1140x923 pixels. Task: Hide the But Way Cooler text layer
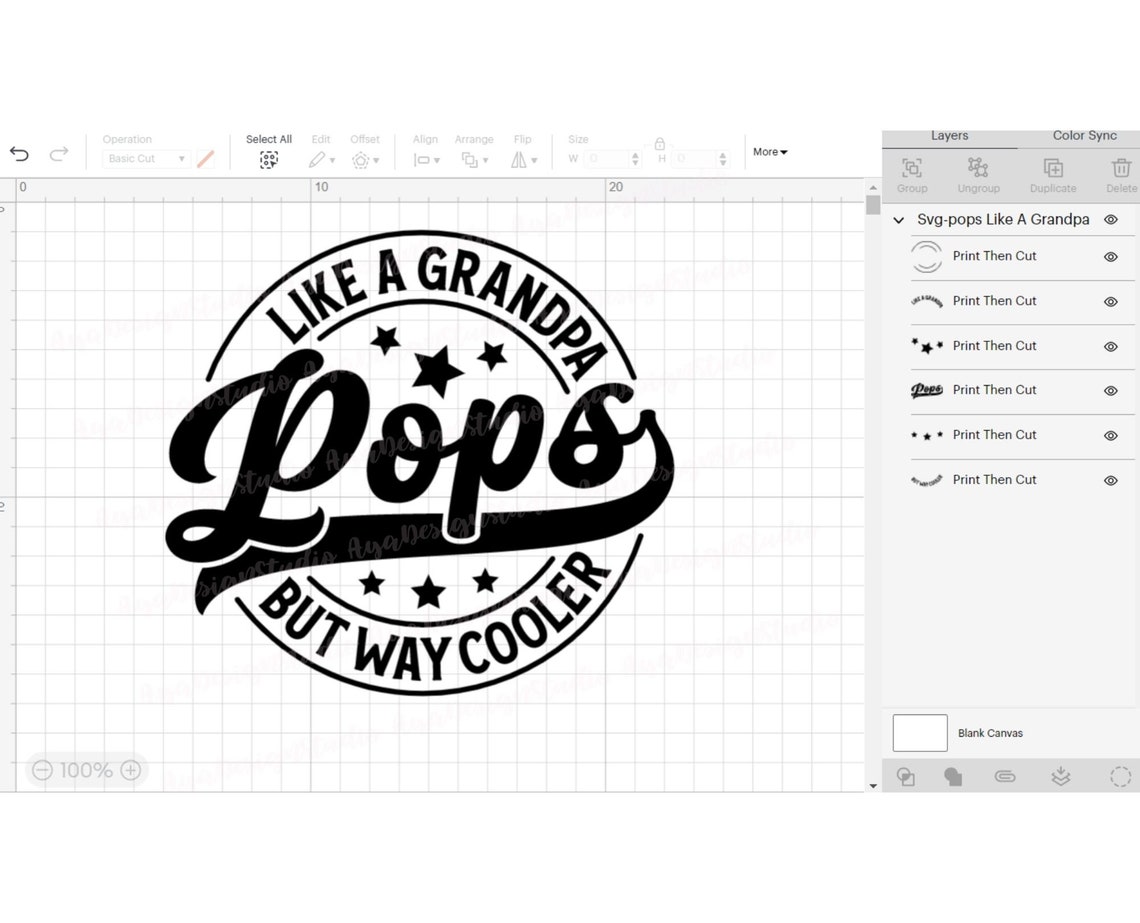pos(1111,480)
